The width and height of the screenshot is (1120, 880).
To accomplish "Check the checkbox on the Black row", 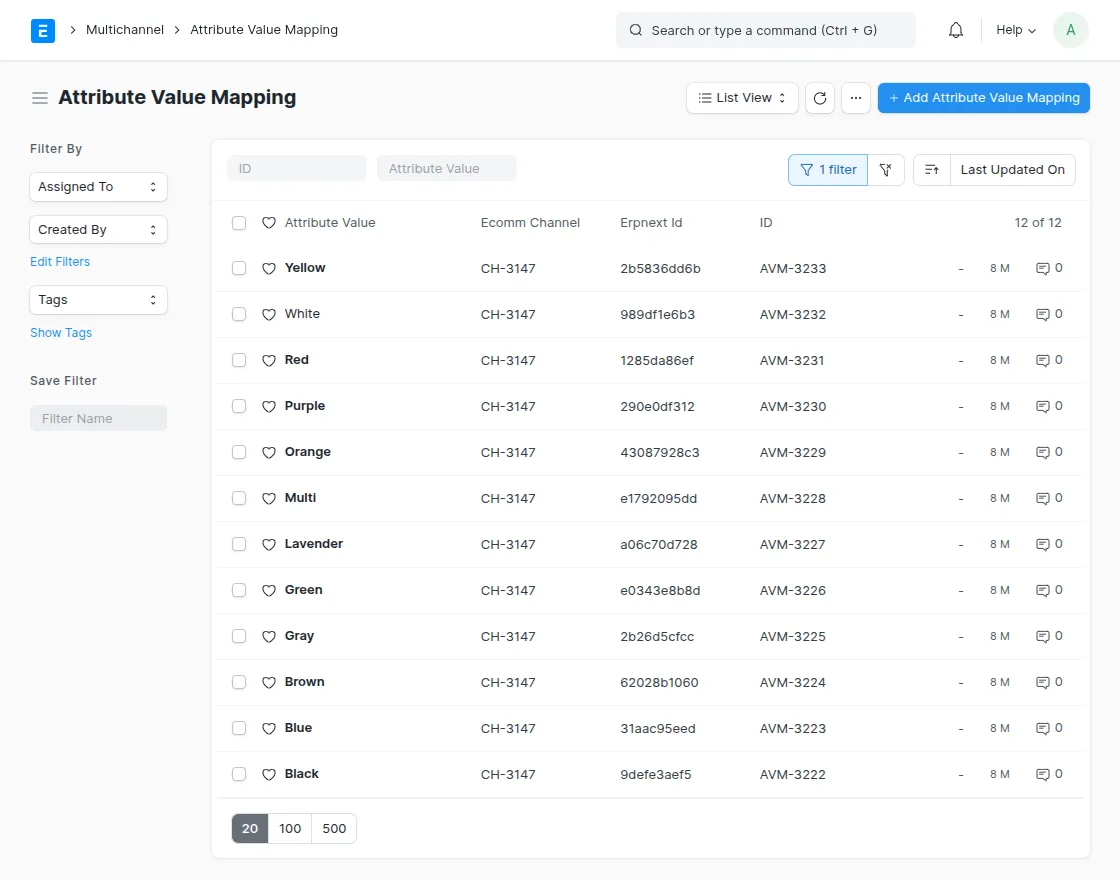I will (239, 774).
